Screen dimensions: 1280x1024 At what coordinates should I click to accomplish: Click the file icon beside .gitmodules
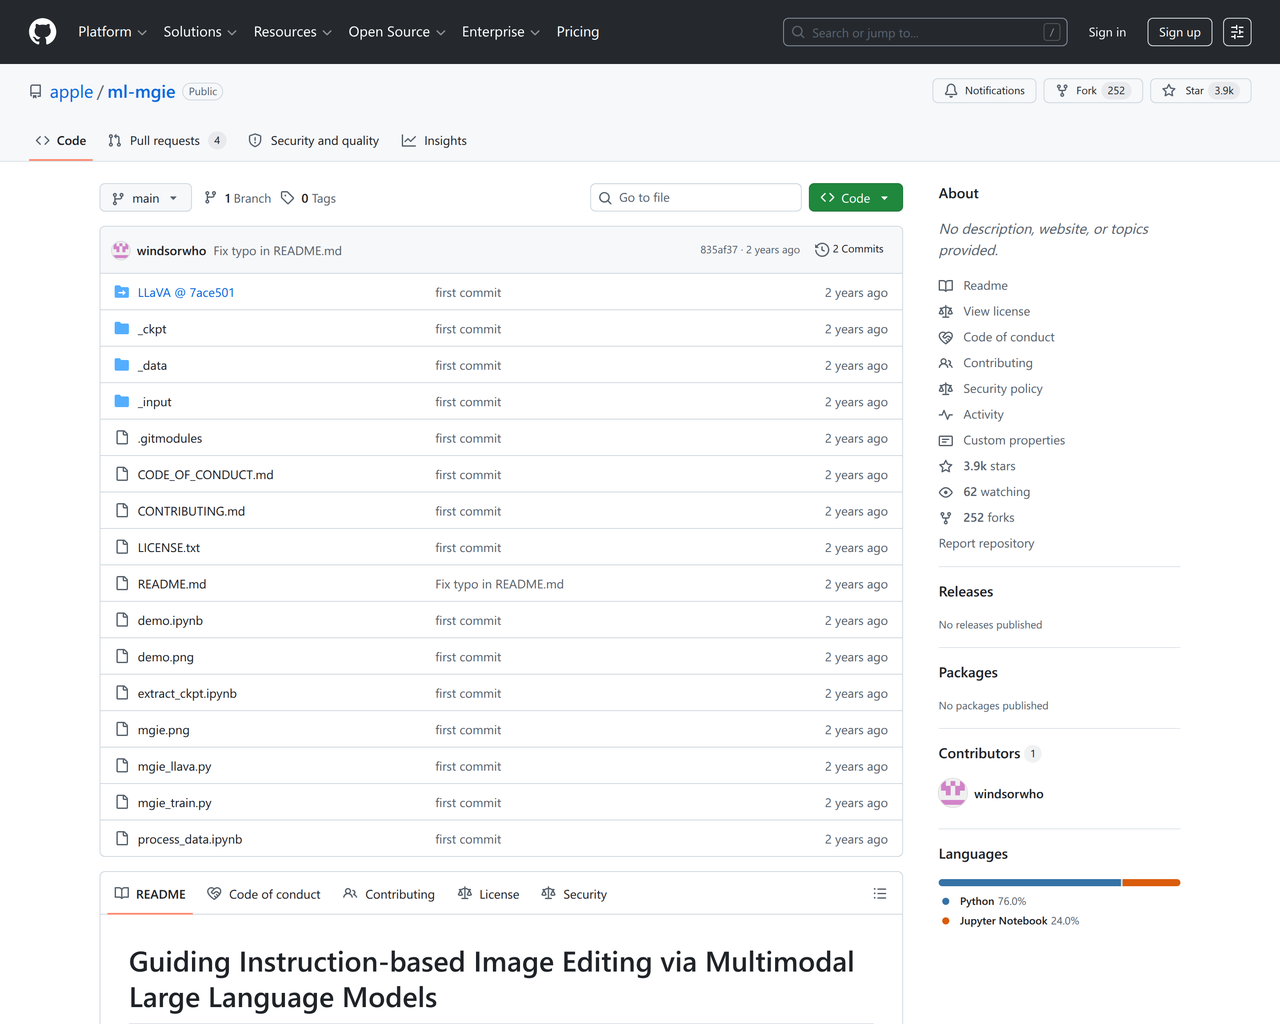point(122,438)
